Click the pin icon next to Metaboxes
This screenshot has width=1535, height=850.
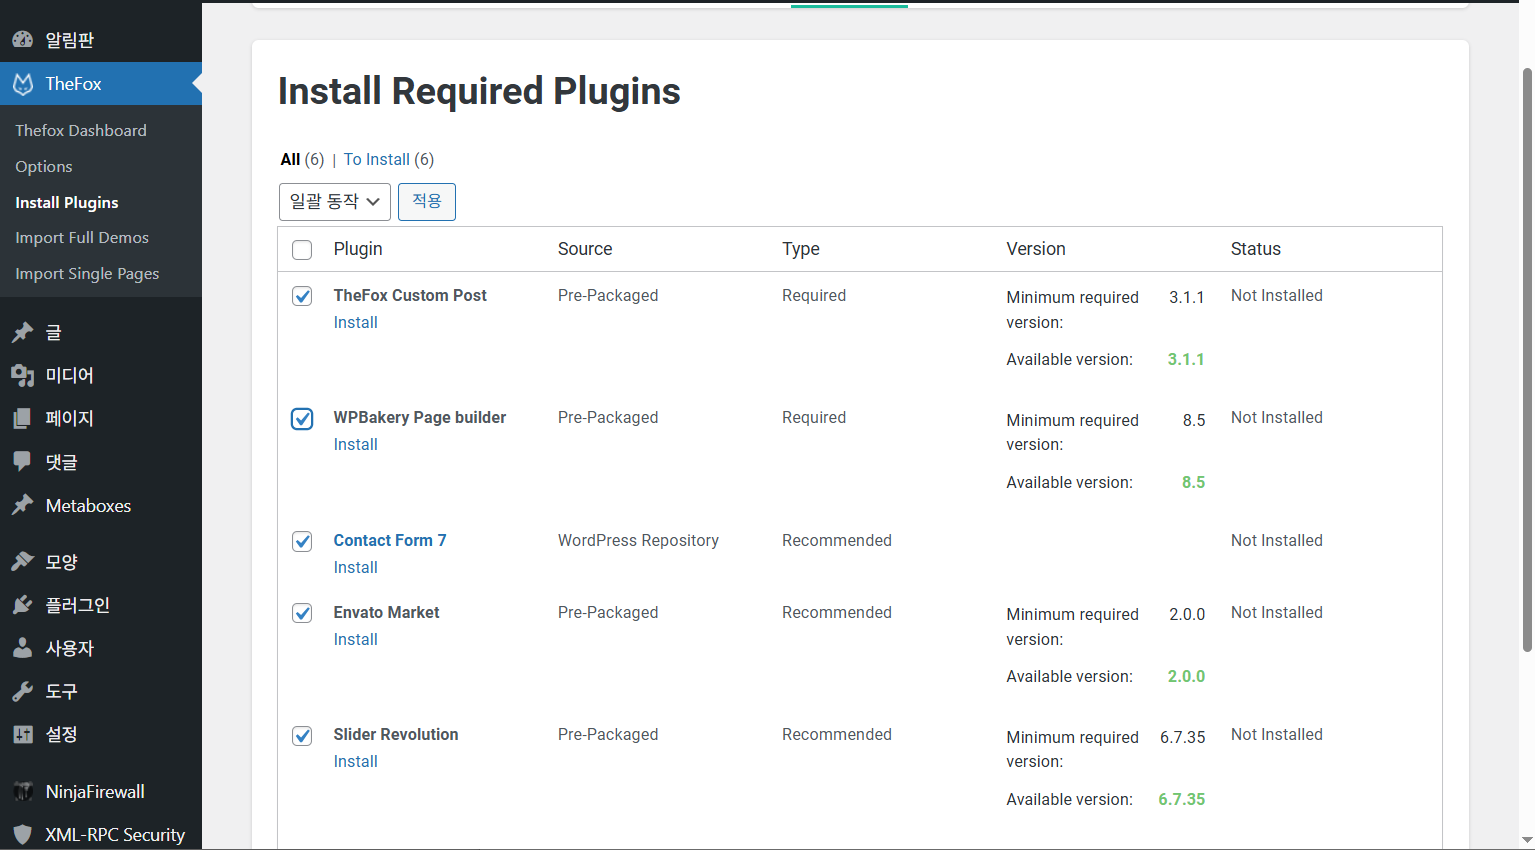pos(22,505)
